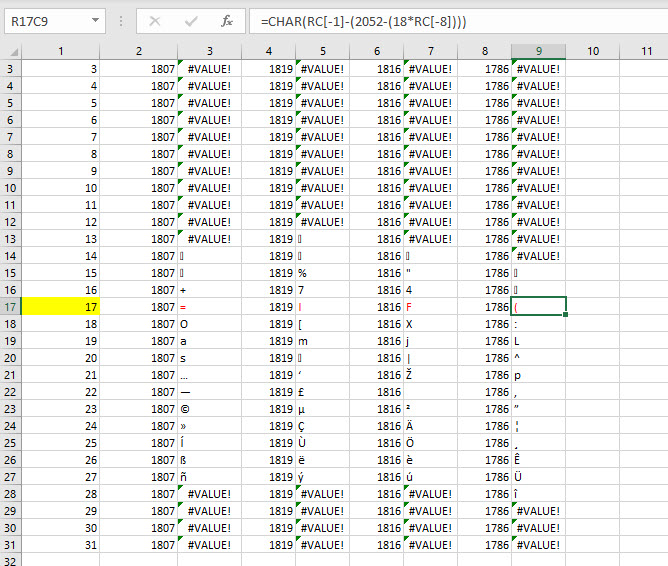The image size is (668, 566).
Task: Click the 'p' cell in row 21
Action: click(x=539, y=375)
